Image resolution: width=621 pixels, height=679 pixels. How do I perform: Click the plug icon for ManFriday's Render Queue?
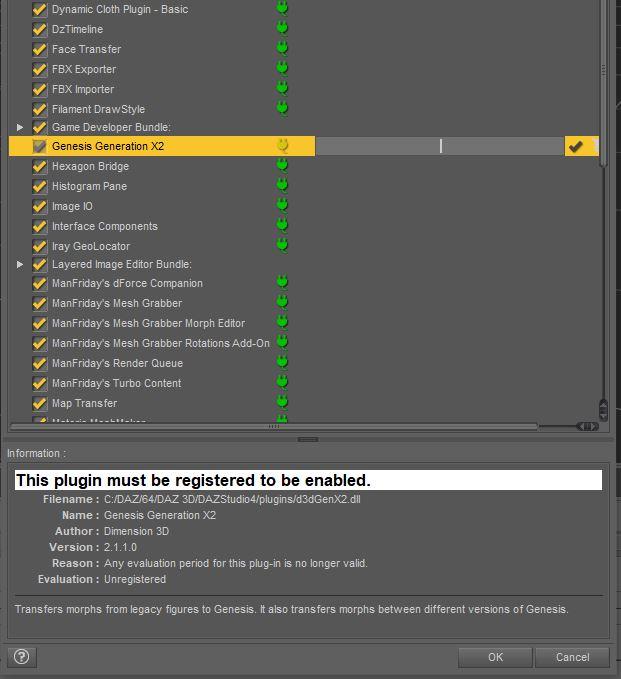[x=282, y=362]
